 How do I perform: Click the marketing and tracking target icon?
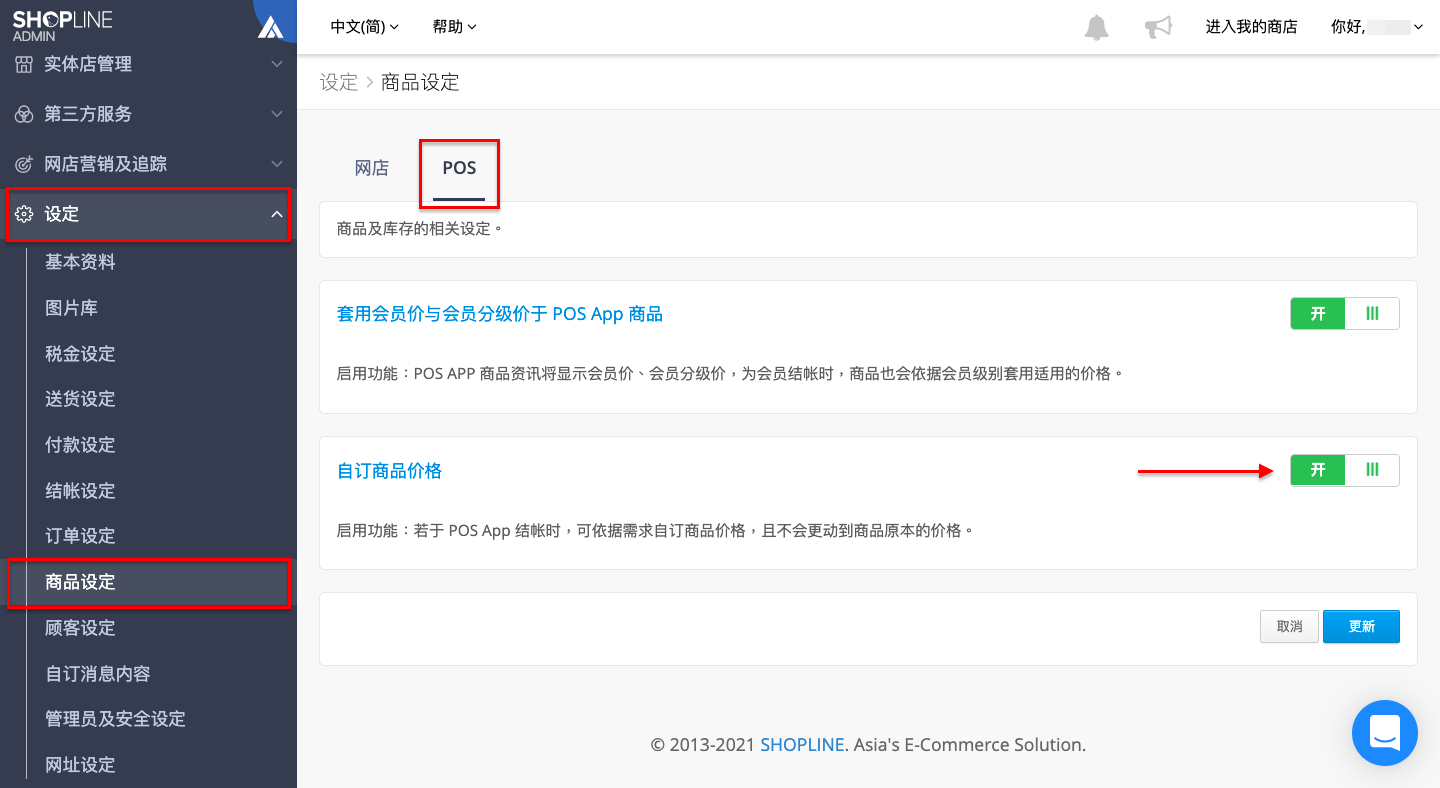coord(23,164)
